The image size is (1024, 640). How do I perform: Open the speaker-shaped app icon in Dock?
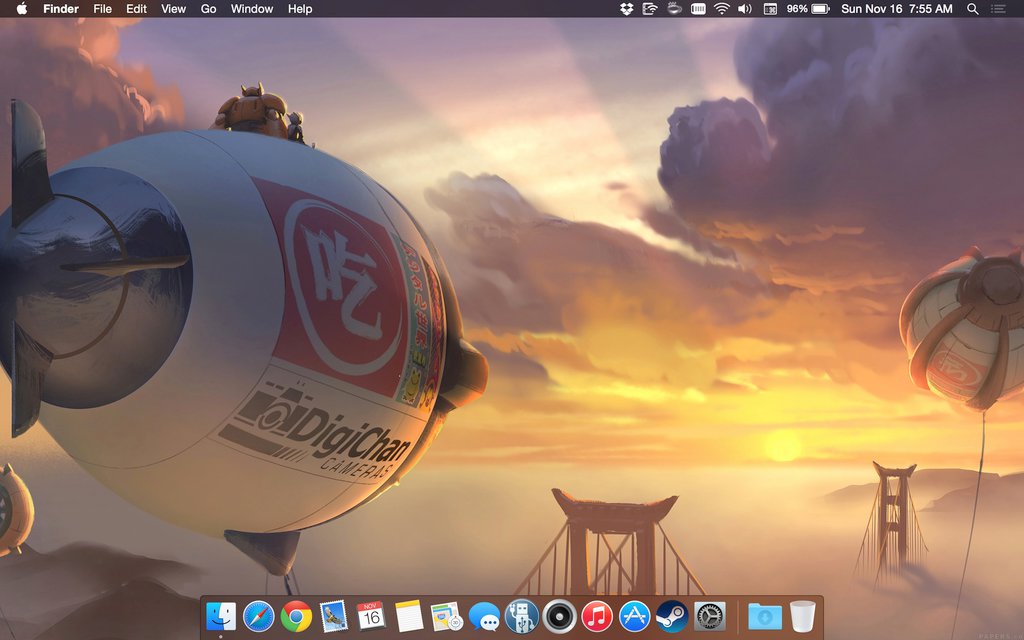[560, 616]
